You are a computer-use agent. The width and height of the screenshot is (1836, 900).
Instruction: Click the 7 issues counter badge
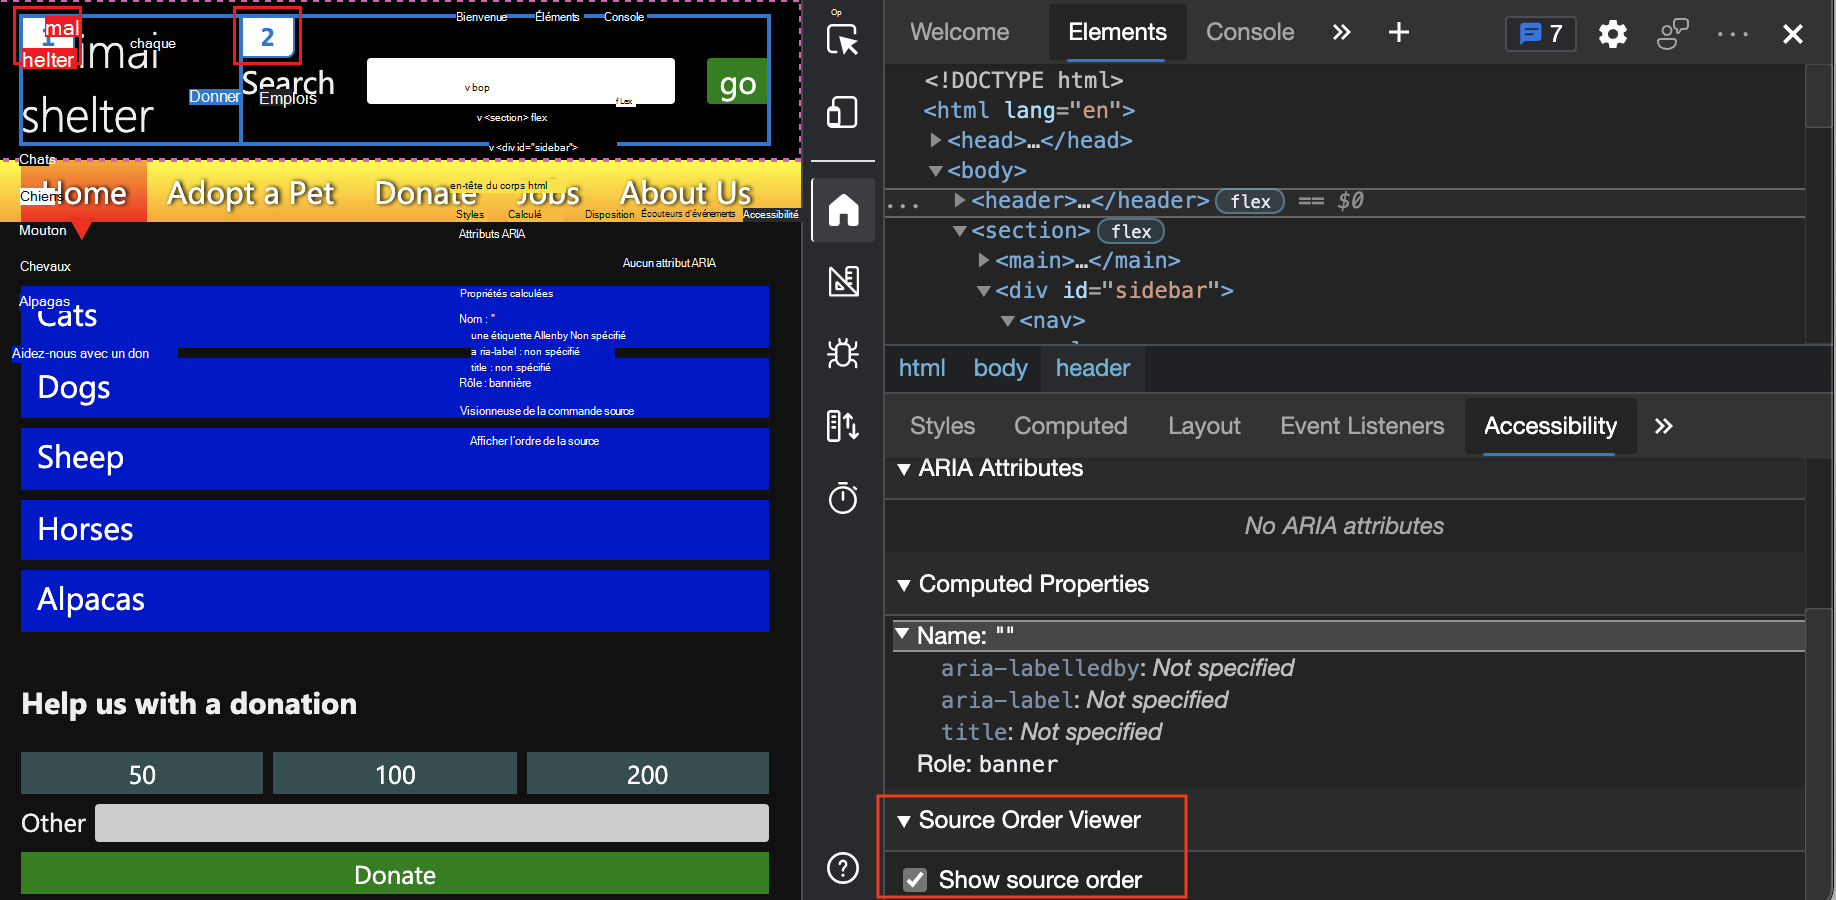pyautogui.click(x=1540, y=34)
